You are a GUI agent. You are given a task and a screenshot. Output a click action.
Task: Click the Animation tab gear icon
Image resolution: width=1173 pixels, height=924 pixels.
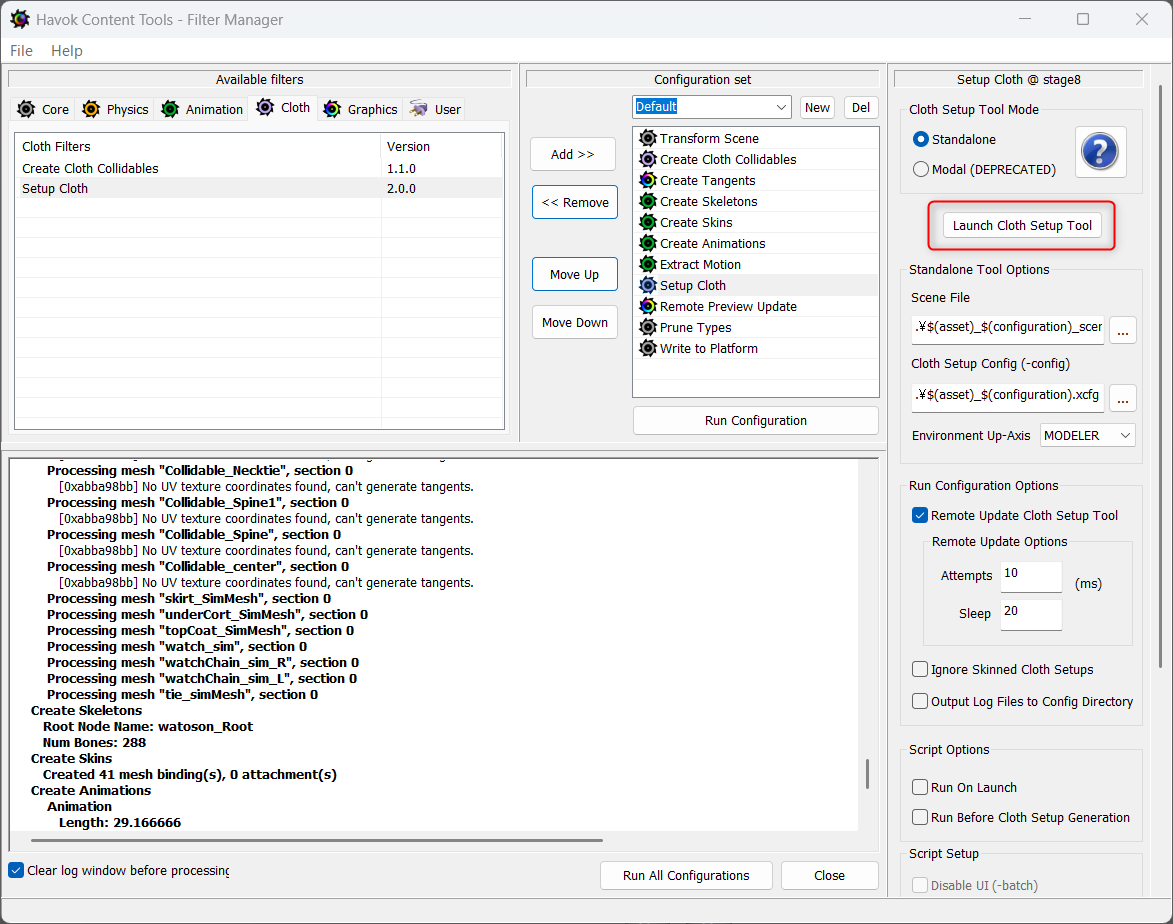pyautogui.click(x=171, y=109)
